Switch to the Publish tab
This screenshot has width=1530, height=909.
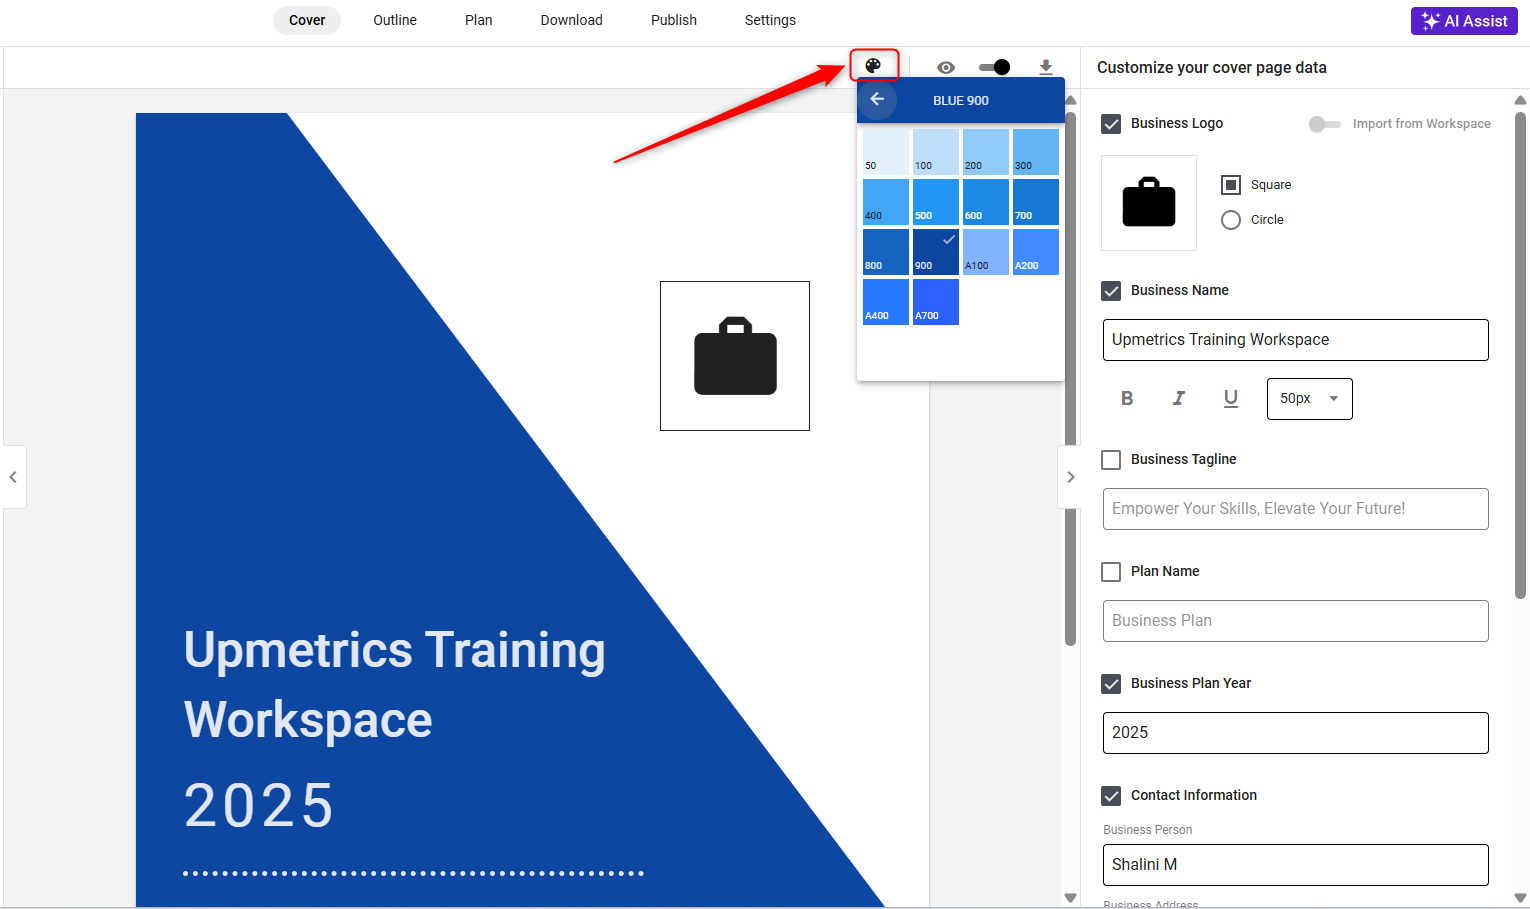674,20
